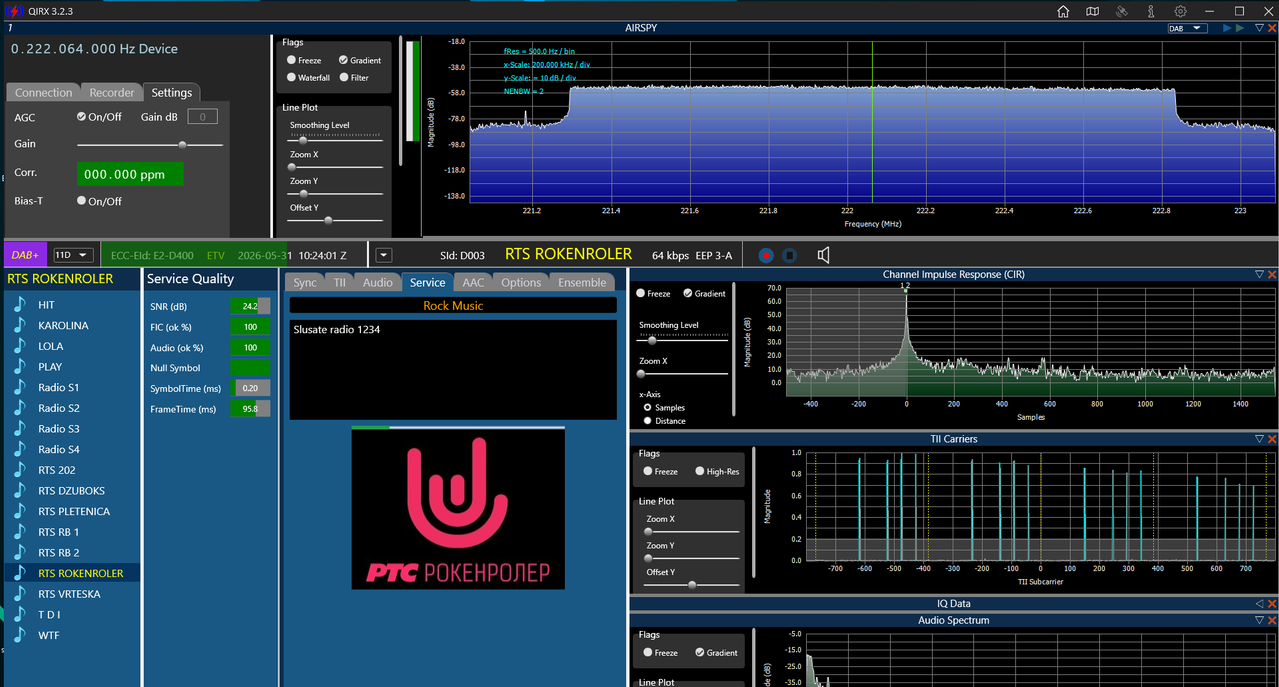The width and height of the screenshot is (1279, 687).
Task: Collapse the AIRSPY spectrum panel triangle
Action: (1259, 28)
